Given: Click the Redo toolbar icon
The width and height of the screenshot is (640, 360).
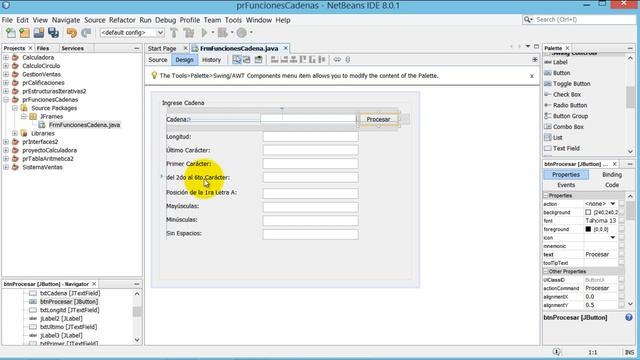Looking at the screenshot, I should (86, 33).
